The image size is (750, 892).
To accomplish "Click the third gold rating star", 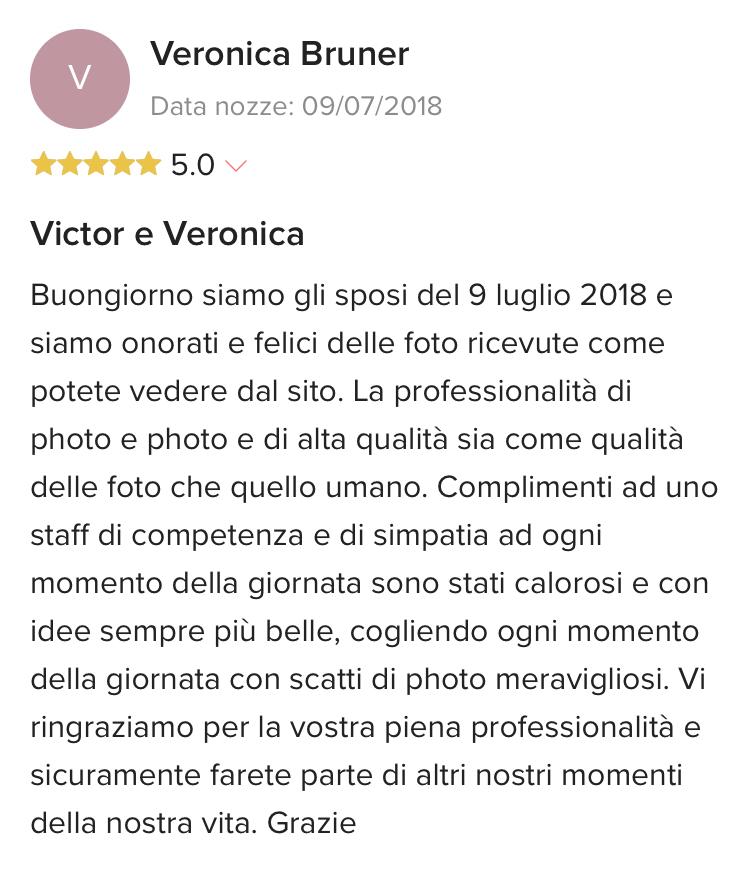I will click(x=96, y=164).
